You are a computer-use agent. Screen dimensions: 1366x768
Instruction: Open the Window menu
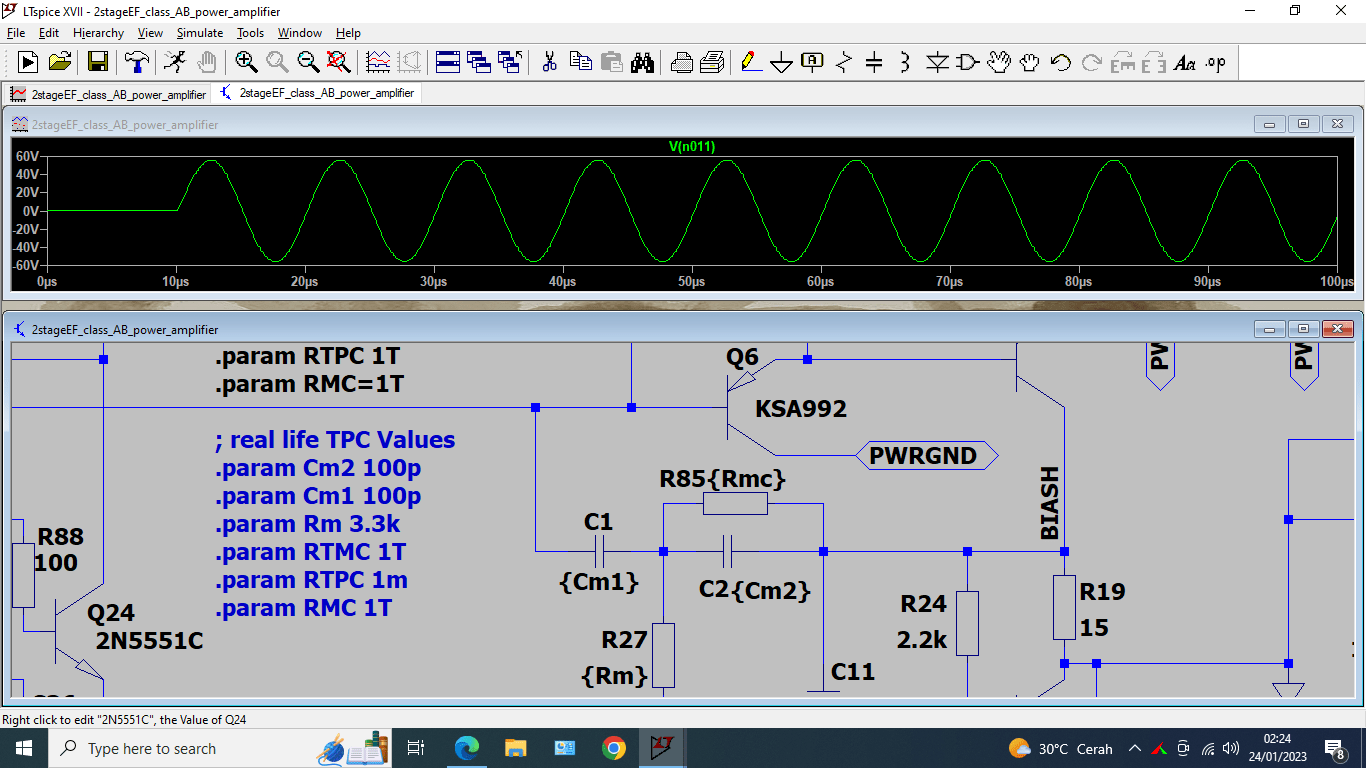coord(300,33)
